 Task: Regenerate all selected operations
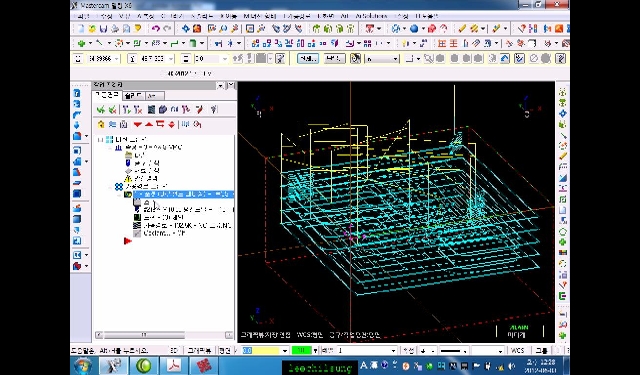click(x=127, y=109)
